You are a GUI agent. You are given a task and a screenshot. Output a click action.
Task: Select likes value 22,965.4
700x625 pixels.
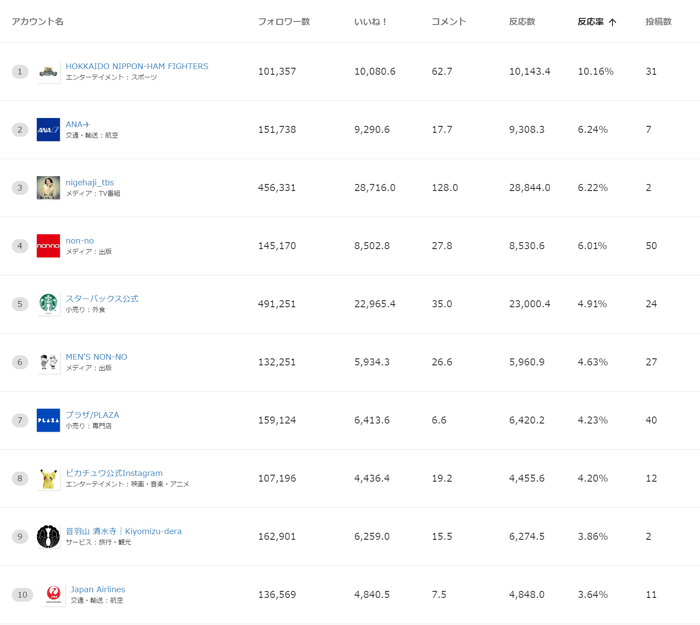pos(375,304)
